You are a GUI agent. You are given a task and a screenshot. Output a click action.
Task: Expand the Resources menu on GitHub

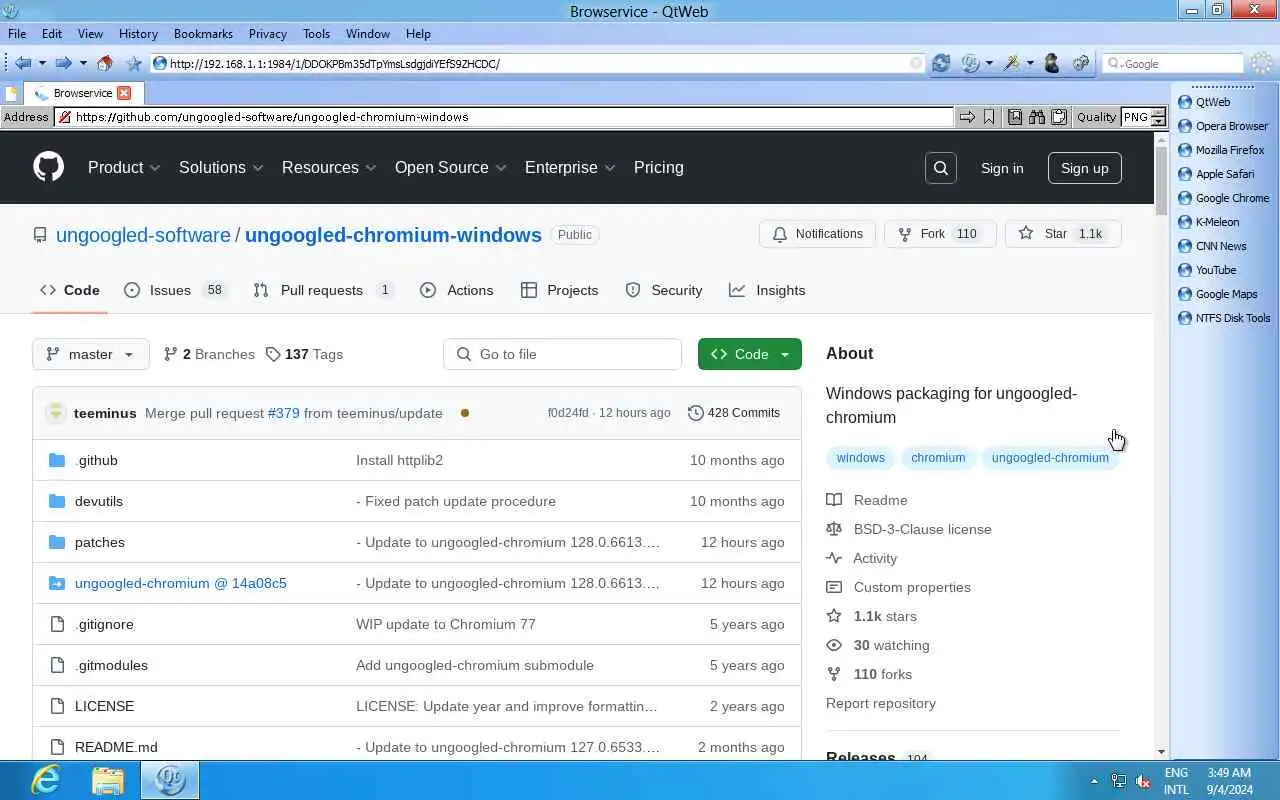[329, 167]
